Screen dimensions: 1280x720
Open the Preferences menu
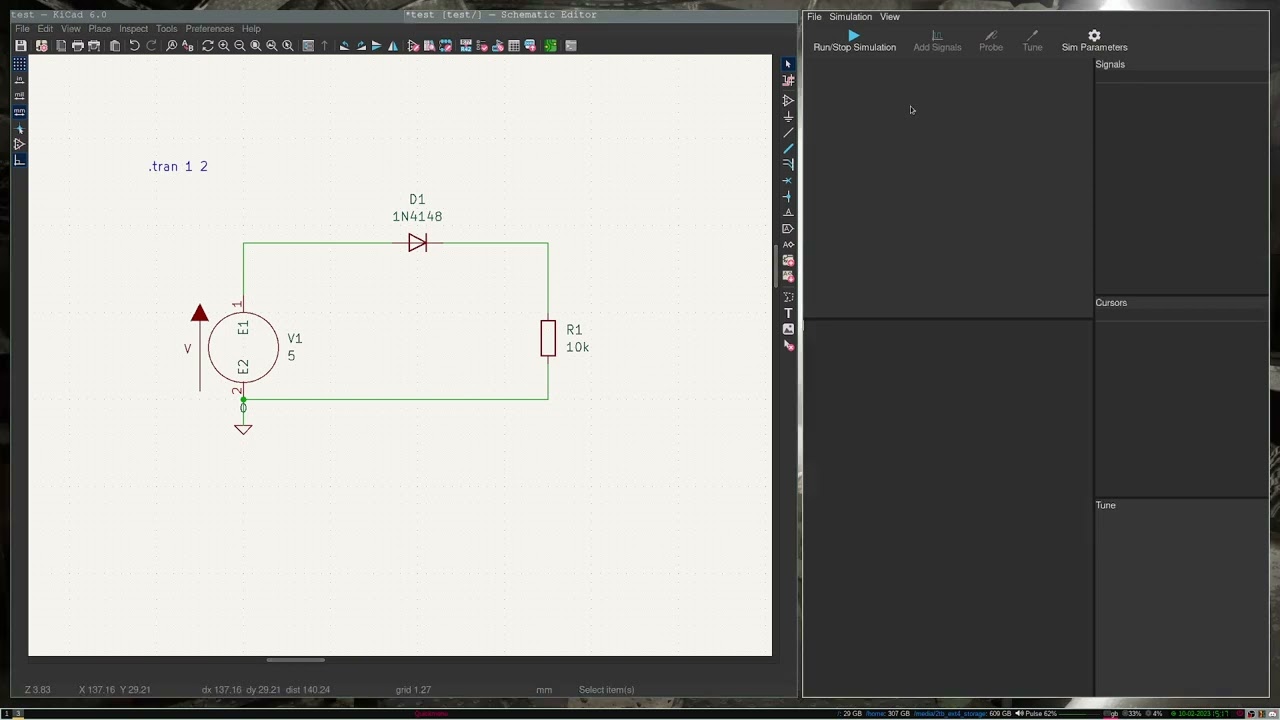pos(209,29)
